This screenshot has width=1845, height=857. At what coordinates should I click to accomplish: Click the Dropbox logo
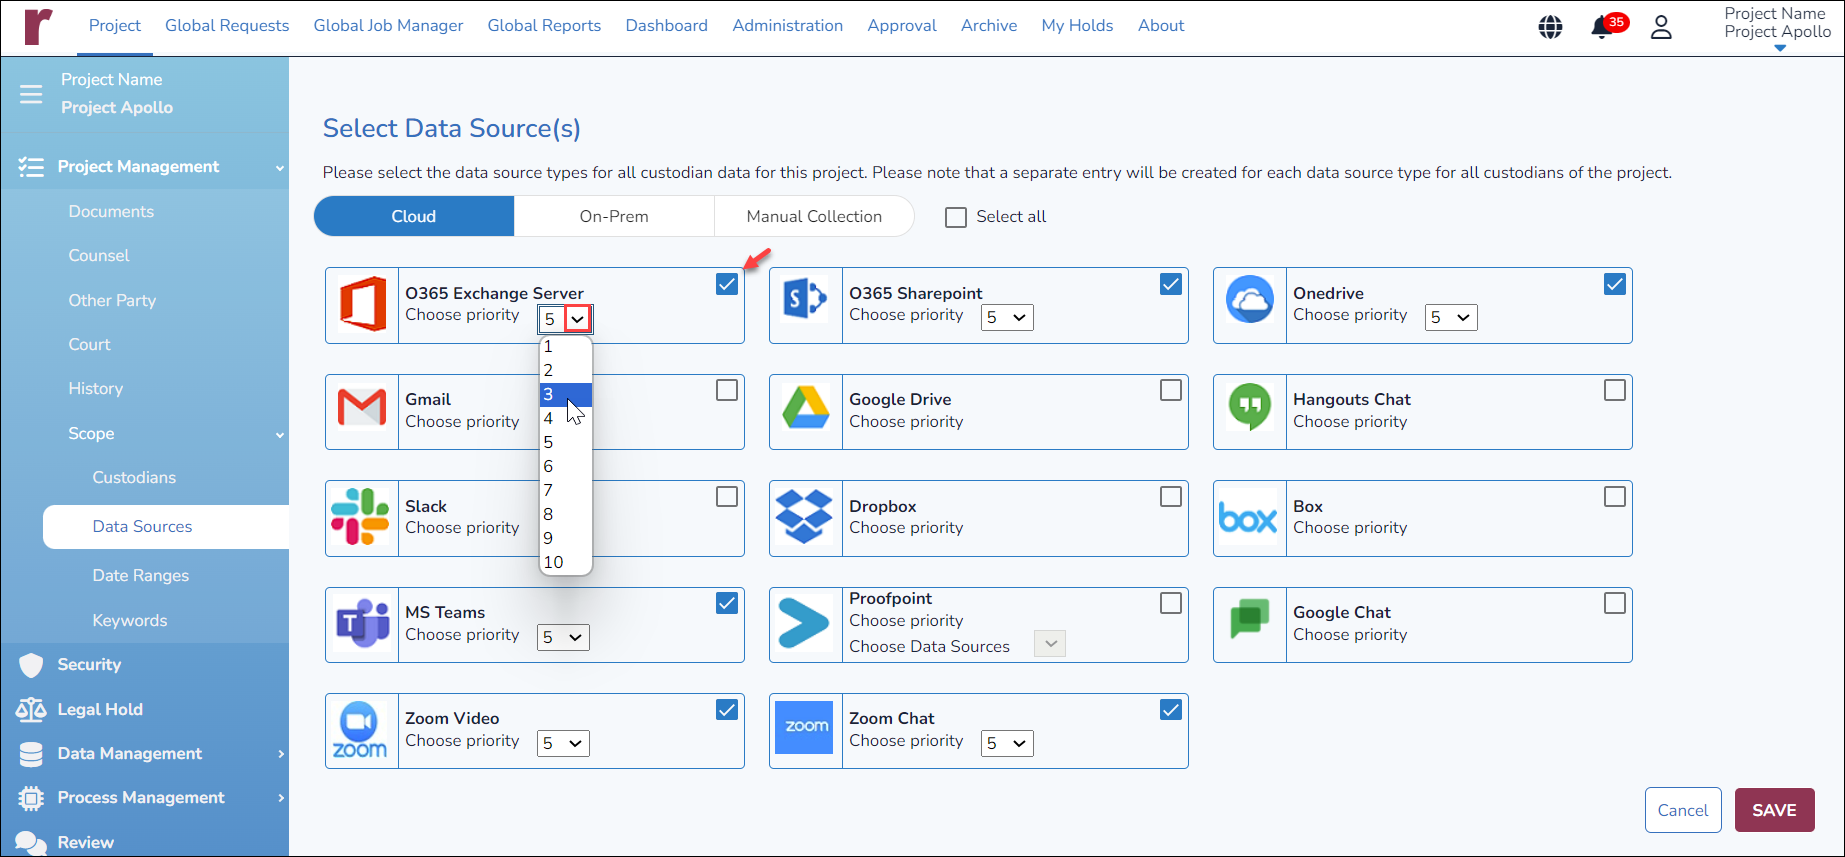[804, 516]
